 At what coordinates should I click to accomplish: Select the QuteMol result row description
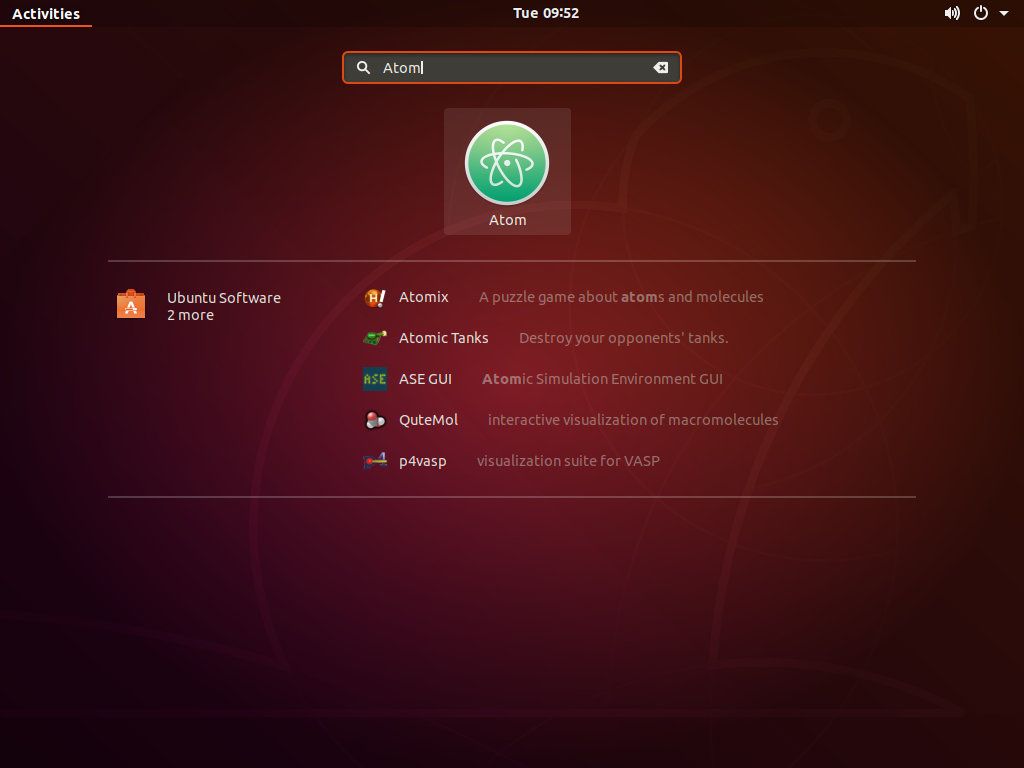[632, 420]
